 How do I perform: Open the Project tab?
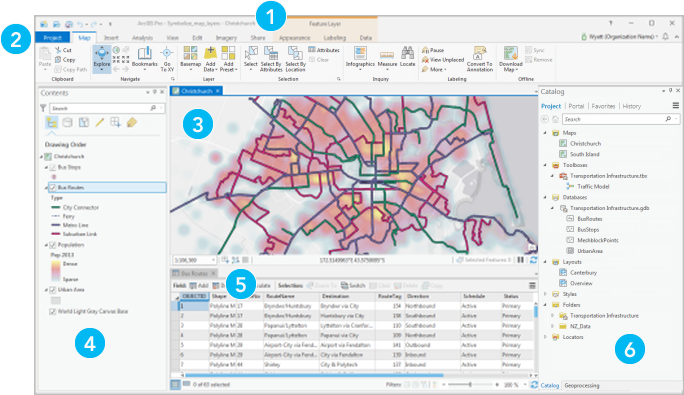pos(52,38)
